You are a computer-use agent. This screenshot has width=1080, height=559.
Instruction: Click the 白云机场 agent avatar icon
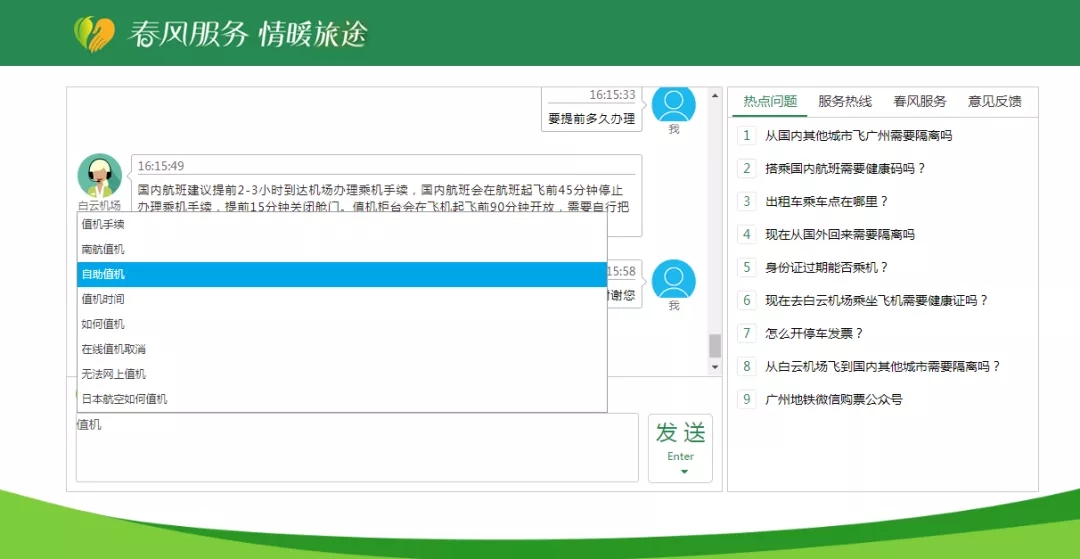(x=99, y=176)
